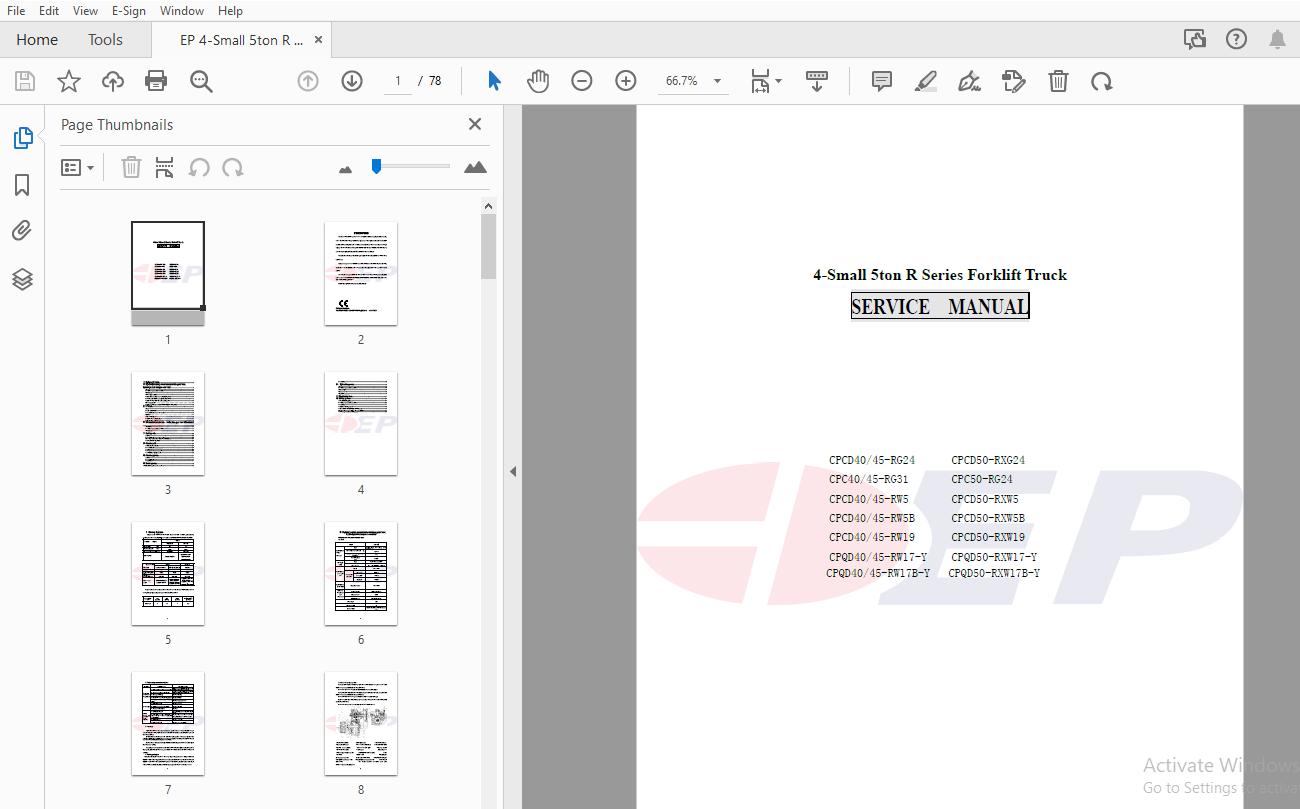Image resolution: width=1300 pixels, height=809 pixels.
Task: Open the Help question mark icon
Action: click(1236, 39)
